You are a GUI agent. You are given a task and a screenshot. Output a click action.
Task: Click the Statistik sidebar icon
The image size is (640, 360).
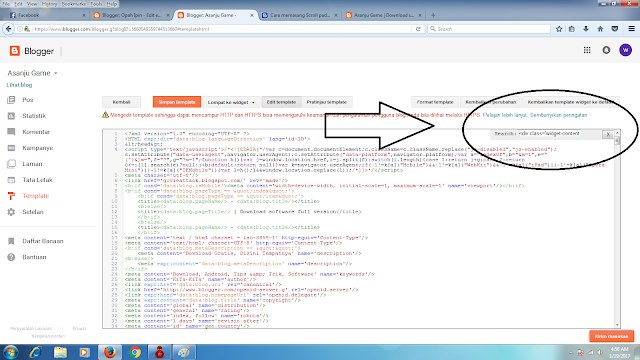tap(11, 116)
